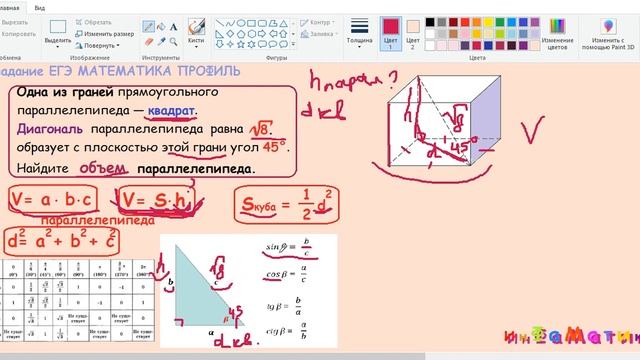
Task: Expand the Кисти brushes dropdown arrow
Action: 196,47
